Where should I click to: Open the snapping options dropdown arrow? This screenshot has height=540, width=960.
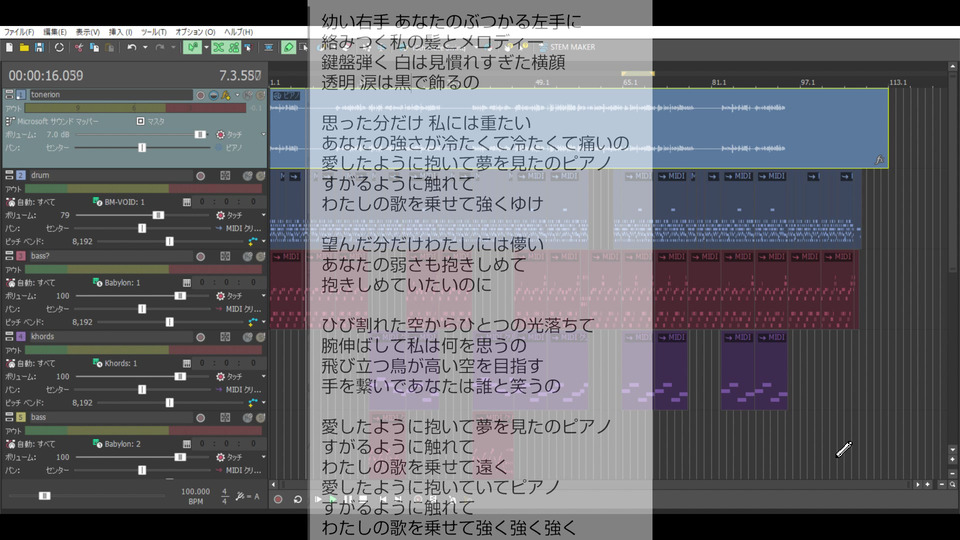[x=206, y=47]
